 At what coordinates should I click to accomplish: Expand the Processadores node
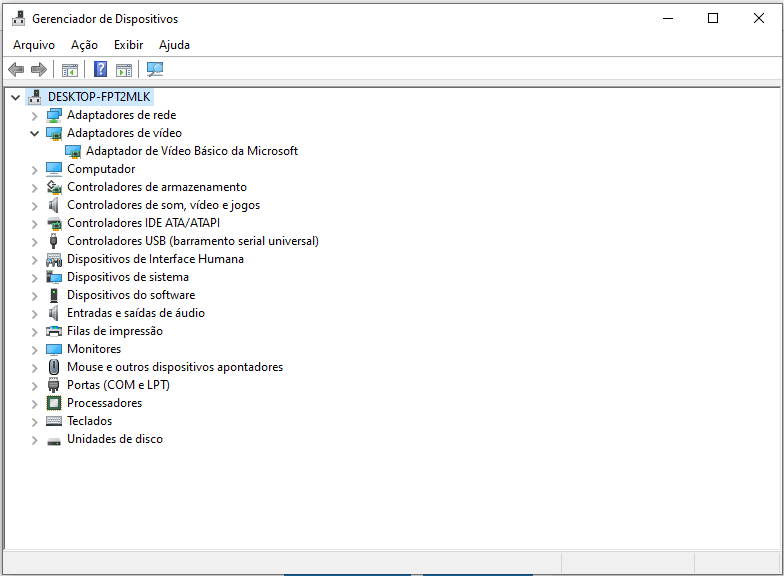[x=34, y=404]
